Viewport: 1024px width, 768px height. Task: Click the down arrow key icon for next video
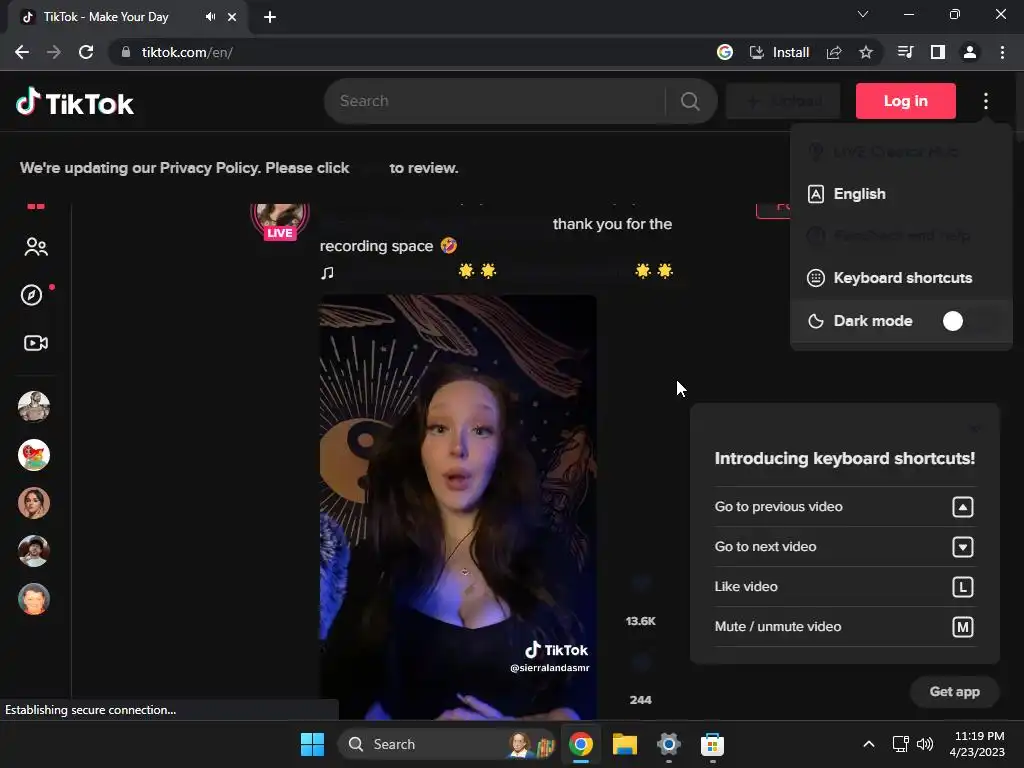pos(963,547)
